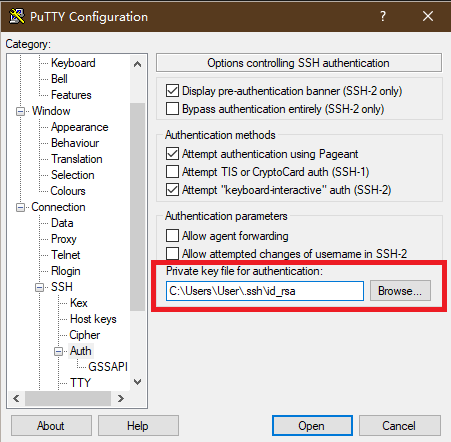Open the Window category
The width and height of the screenshot is (451, 442).
(51, 111)
